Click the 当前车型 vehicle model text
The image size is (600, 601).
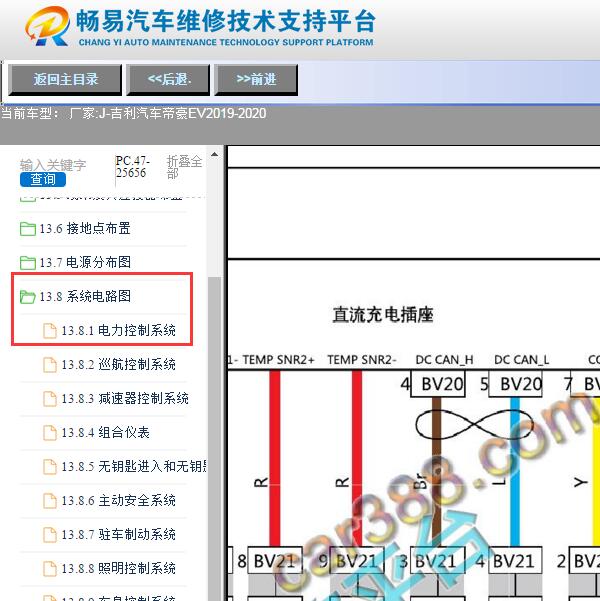pyautogui.click(x=133, y=113)
